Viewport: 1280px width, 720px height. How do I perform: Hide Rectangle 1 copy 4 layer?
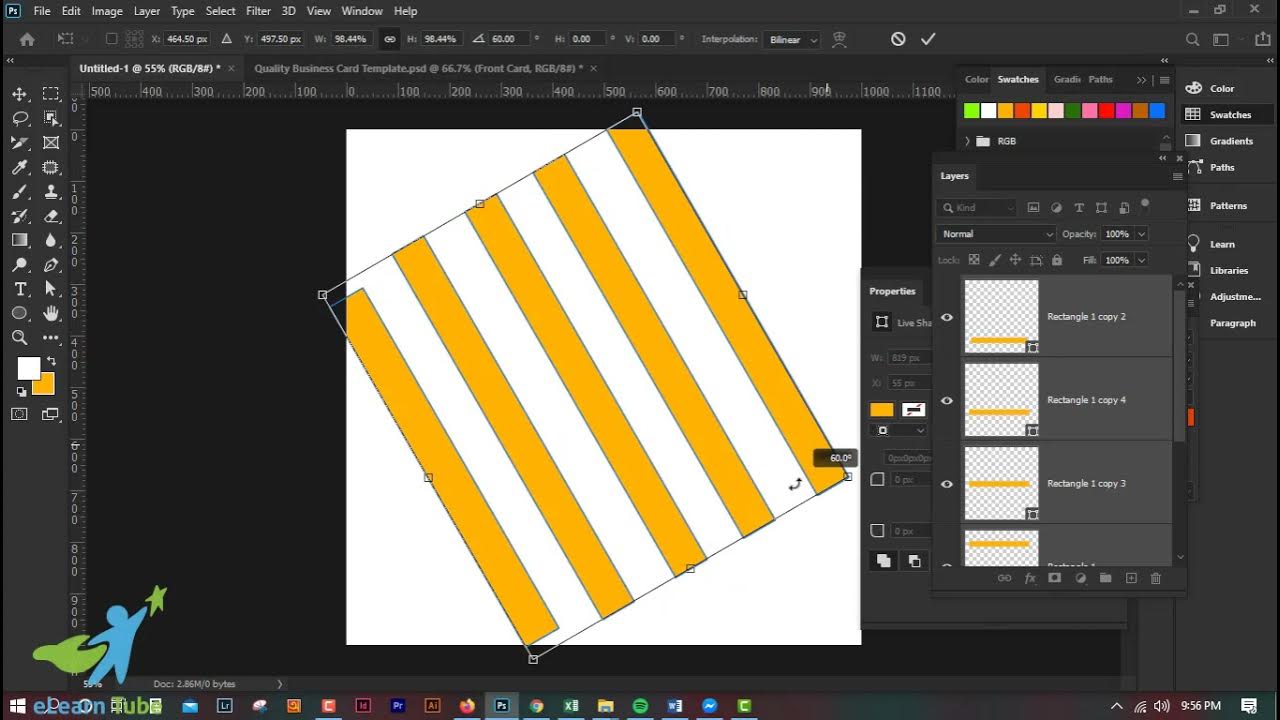click(947, 400)
